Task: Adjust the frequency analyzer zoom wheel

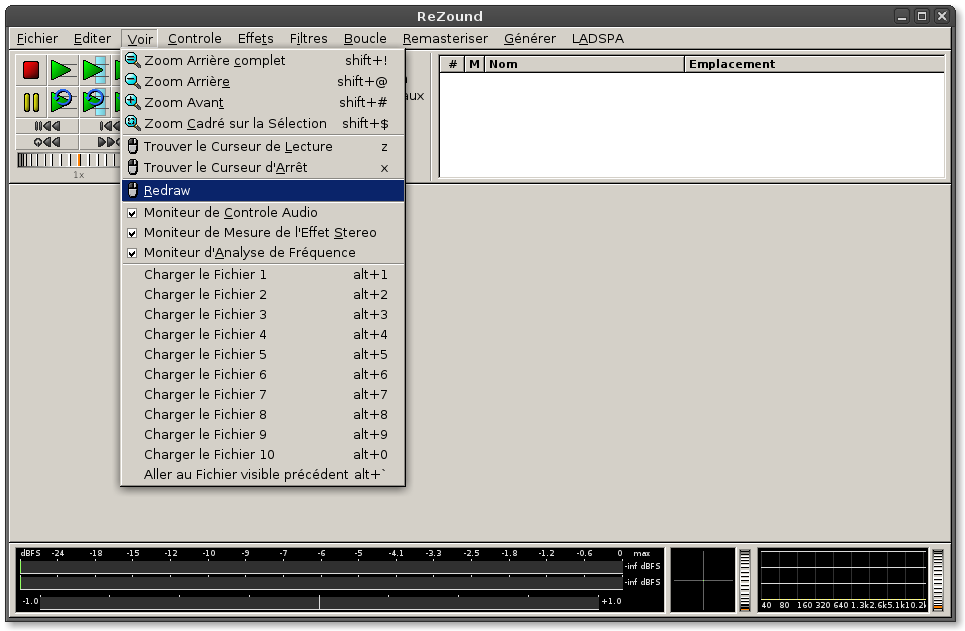Action: pyautogui.click(x=937, y=580)
